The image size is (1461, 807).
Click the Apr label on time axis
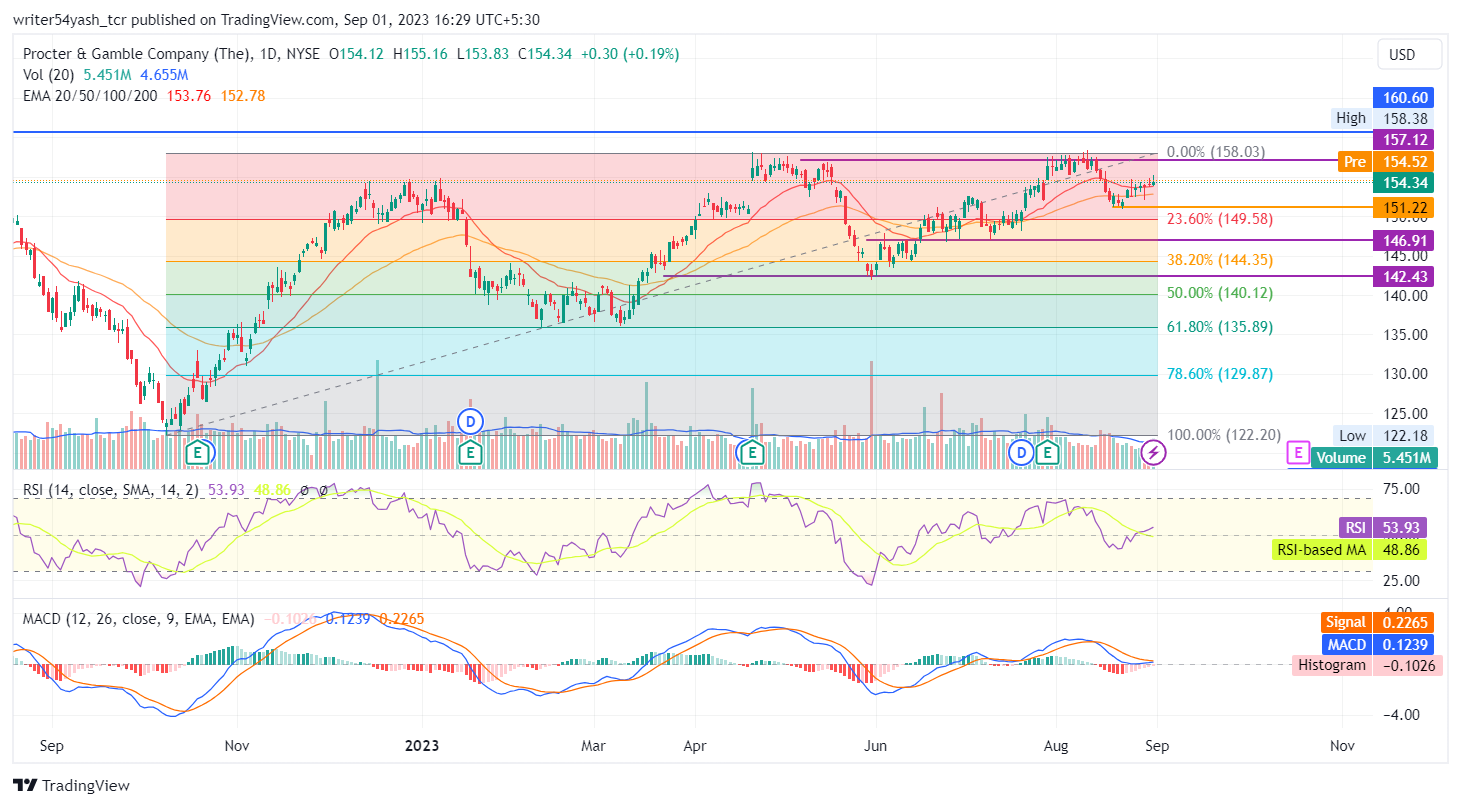point(694,745)
